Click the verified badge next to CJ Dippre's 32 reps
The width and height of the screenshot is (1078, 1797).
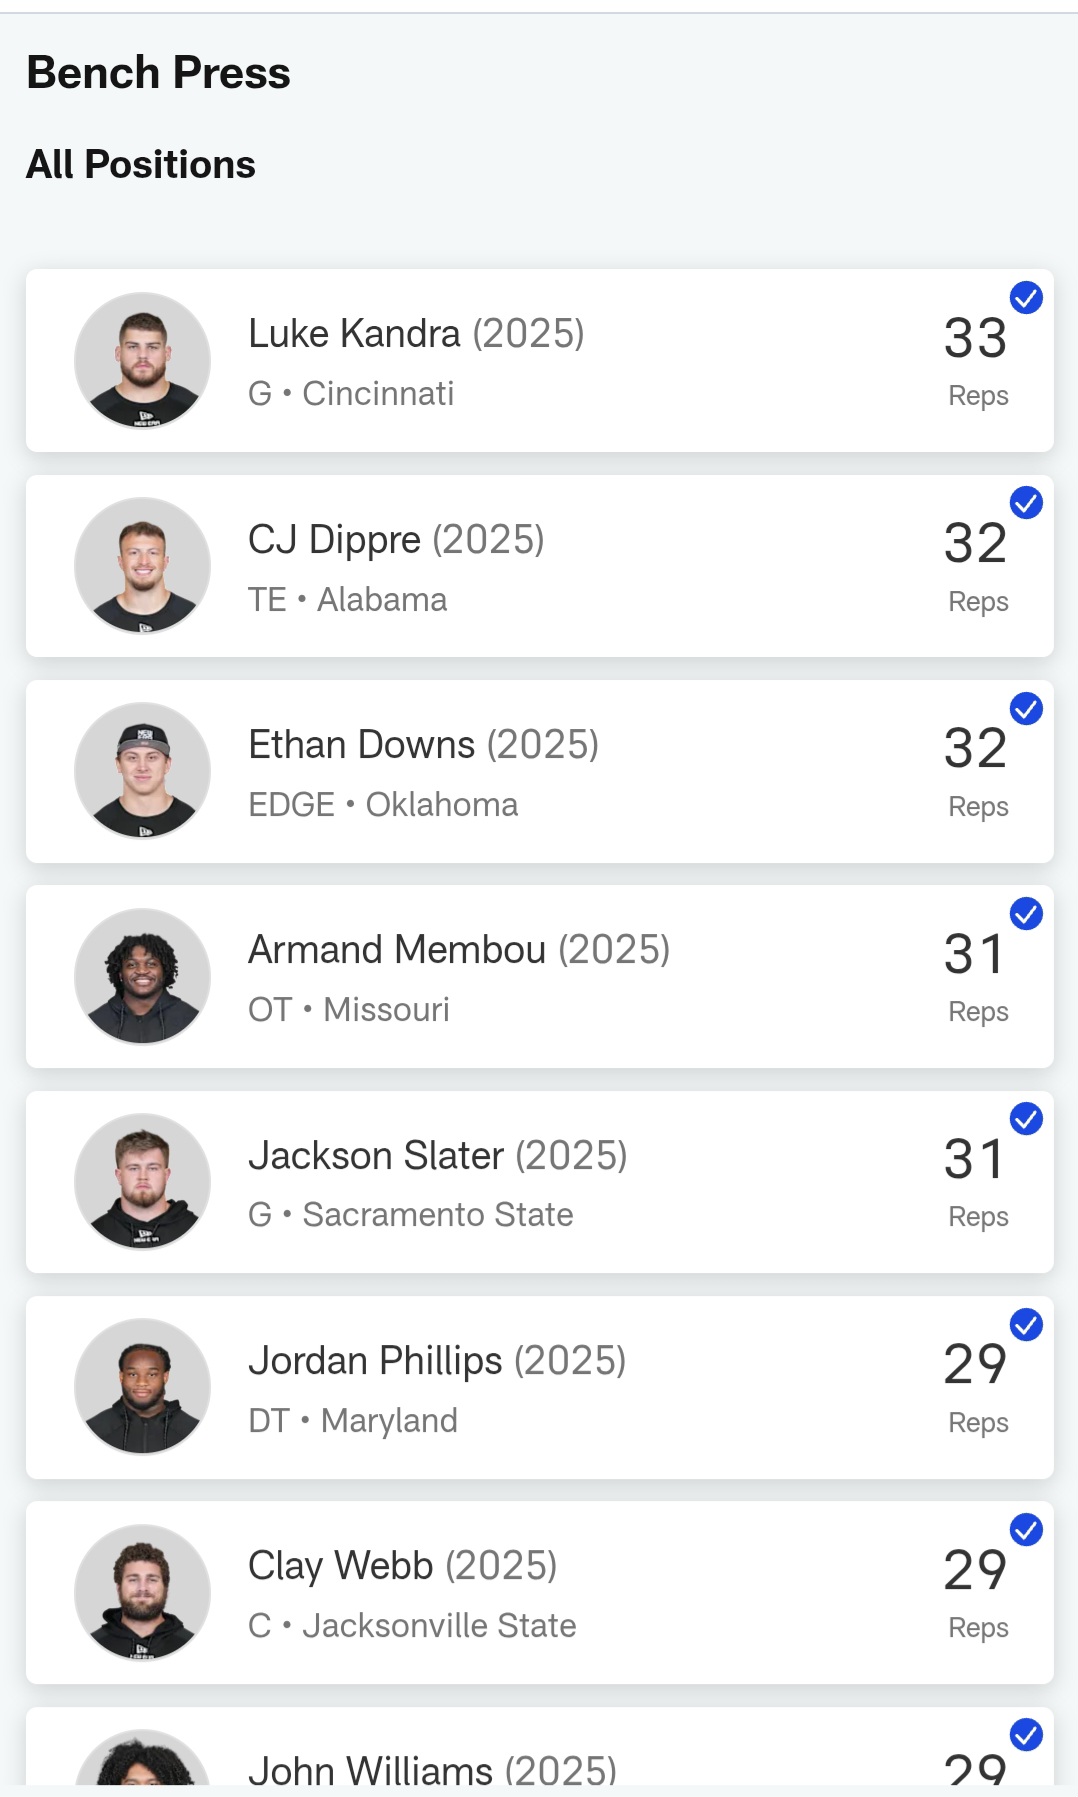tap(1026, 502)
